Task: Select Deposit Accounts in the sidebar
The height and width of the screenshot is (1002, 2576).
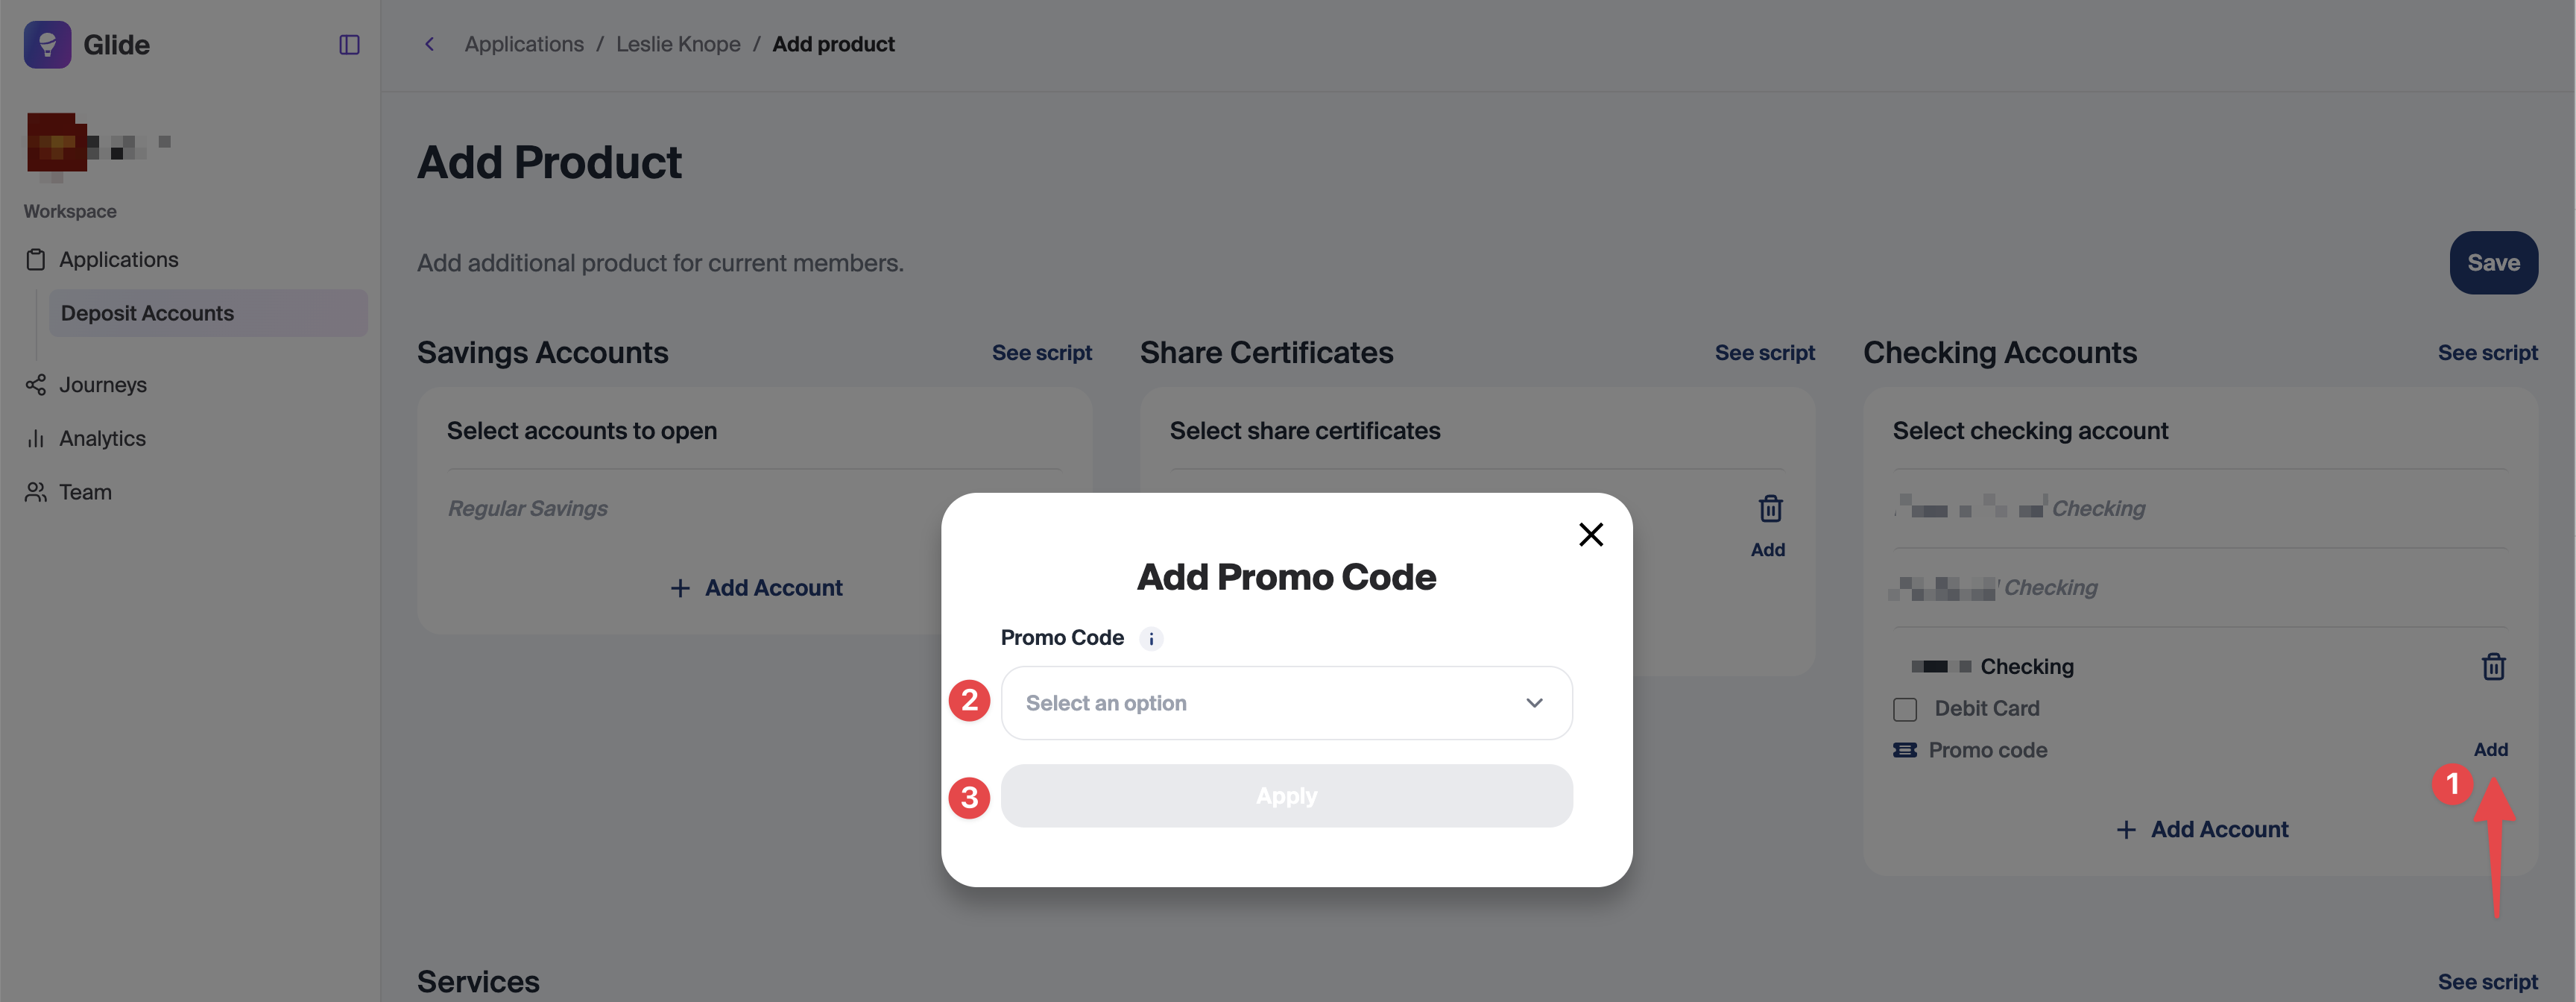Action: [x=147, y=314]
